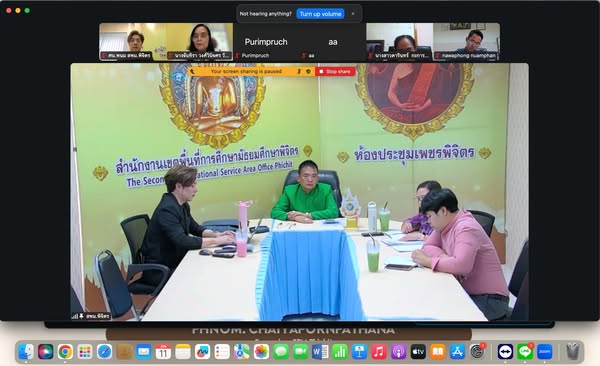
Task: Open System Settings in the dock
Action: pos(477,351)
